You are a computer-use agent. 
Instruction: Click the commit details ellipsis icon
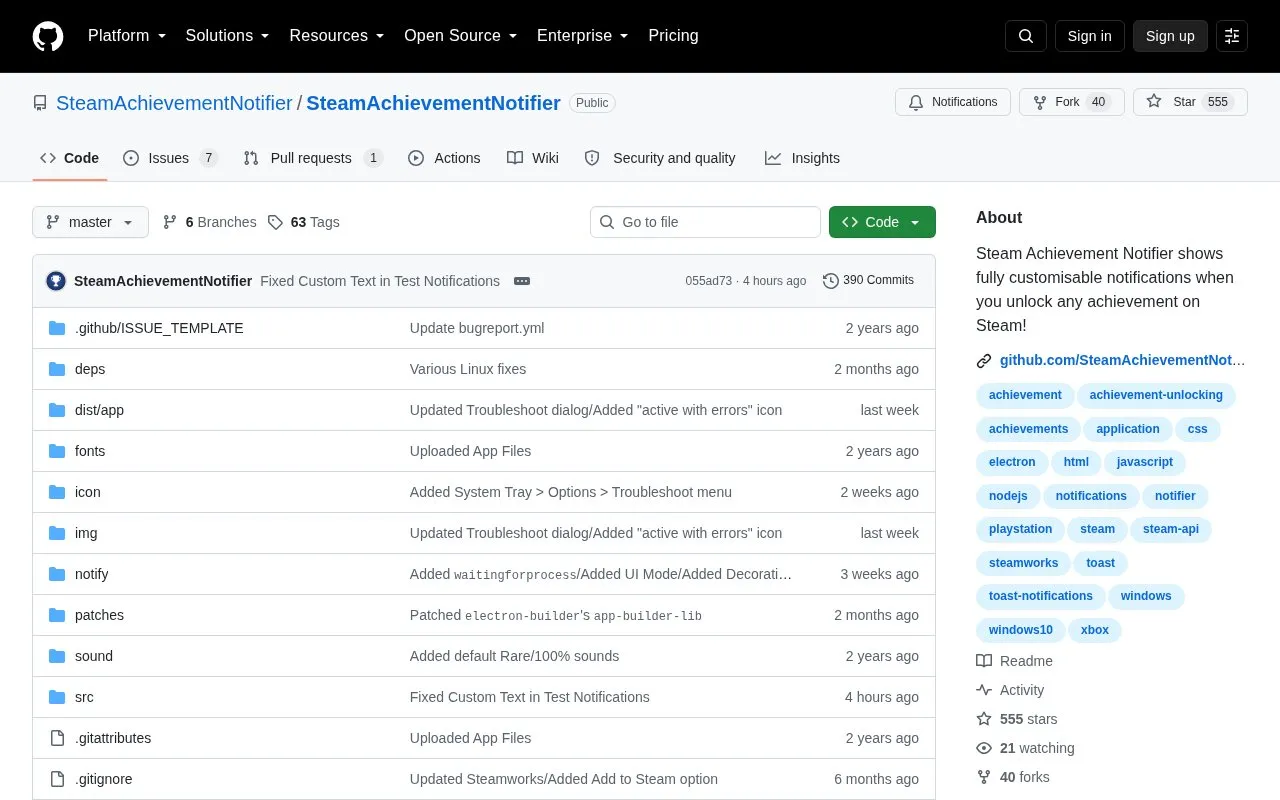[x=522, y=281]
